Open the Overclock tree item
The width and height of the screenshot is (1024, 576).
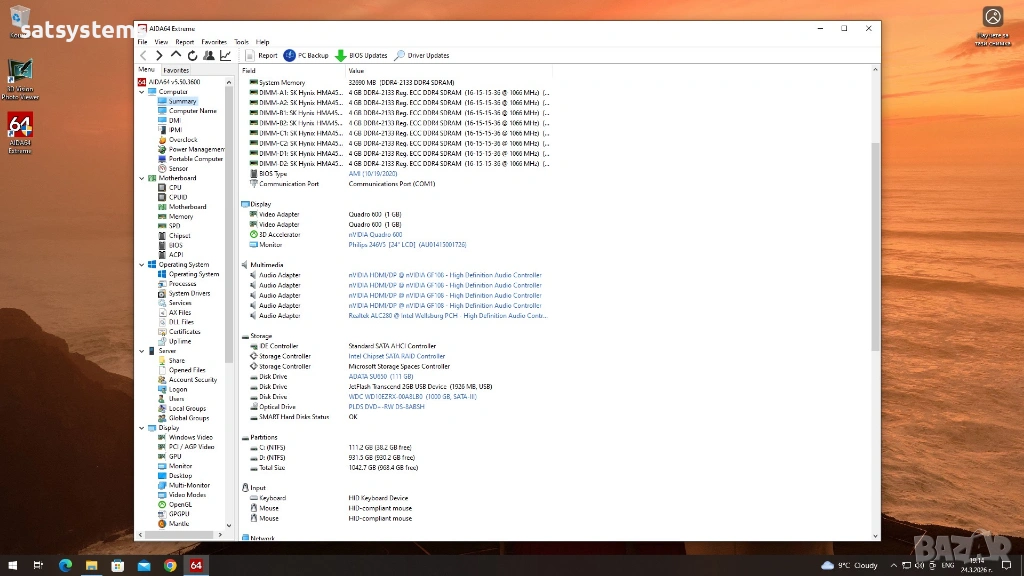182,140
